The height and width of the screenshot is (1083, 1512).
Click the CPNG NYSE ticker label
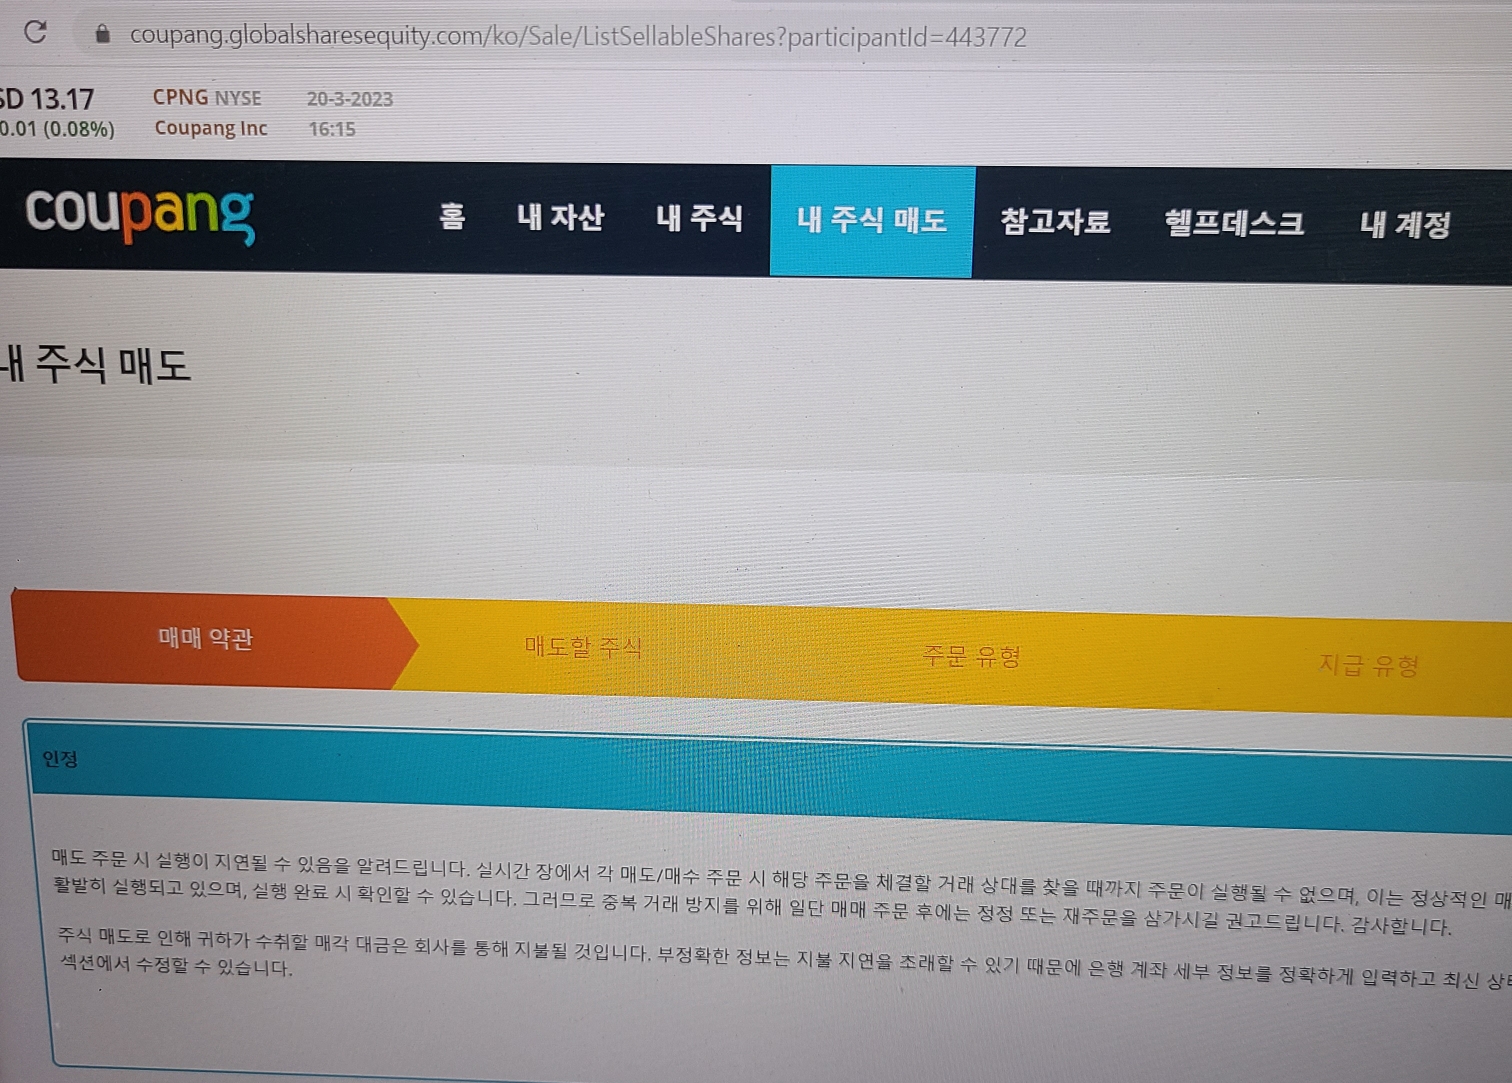tap(207, 98)
